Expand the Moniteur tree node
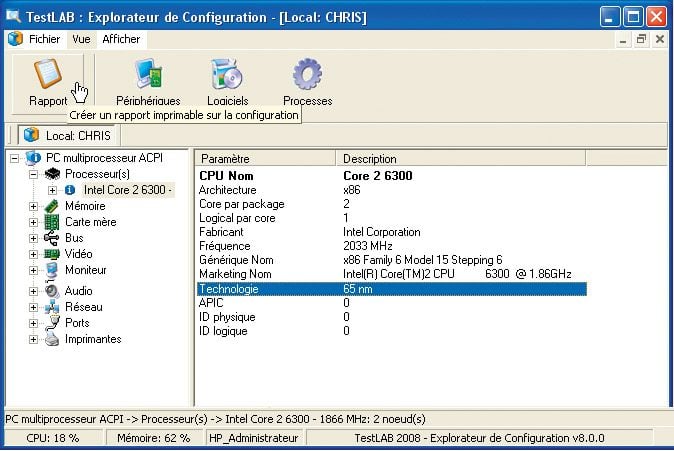This screenshot has width=674, height=451. (x=34, y=270)
